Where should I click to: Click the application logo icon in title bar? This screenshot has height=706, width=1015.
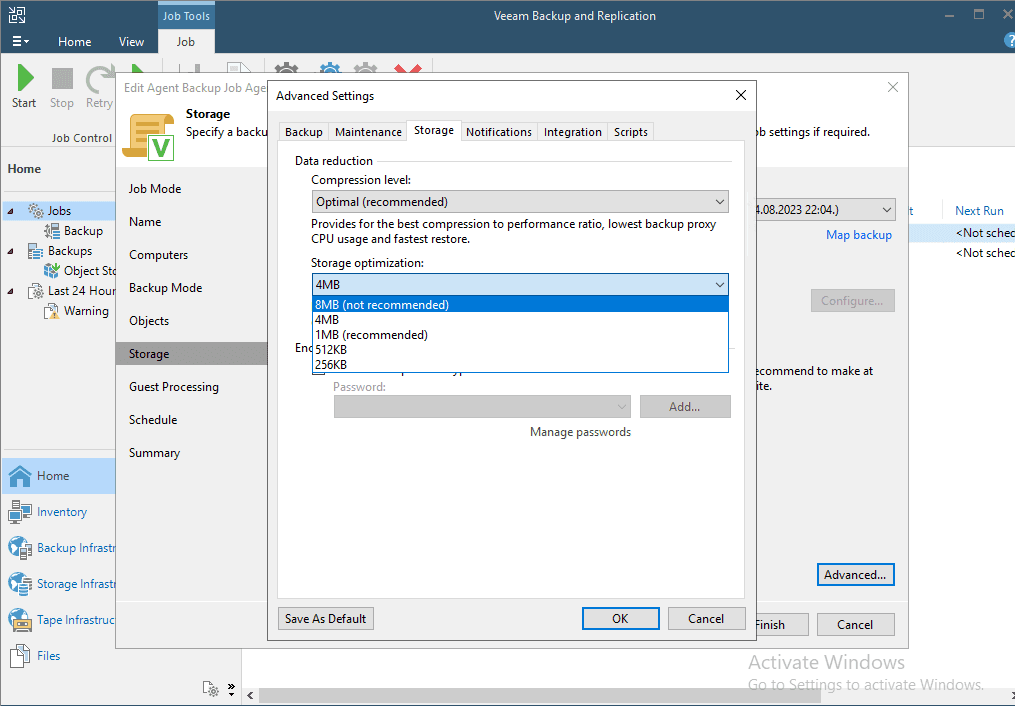tap(17, 15)
